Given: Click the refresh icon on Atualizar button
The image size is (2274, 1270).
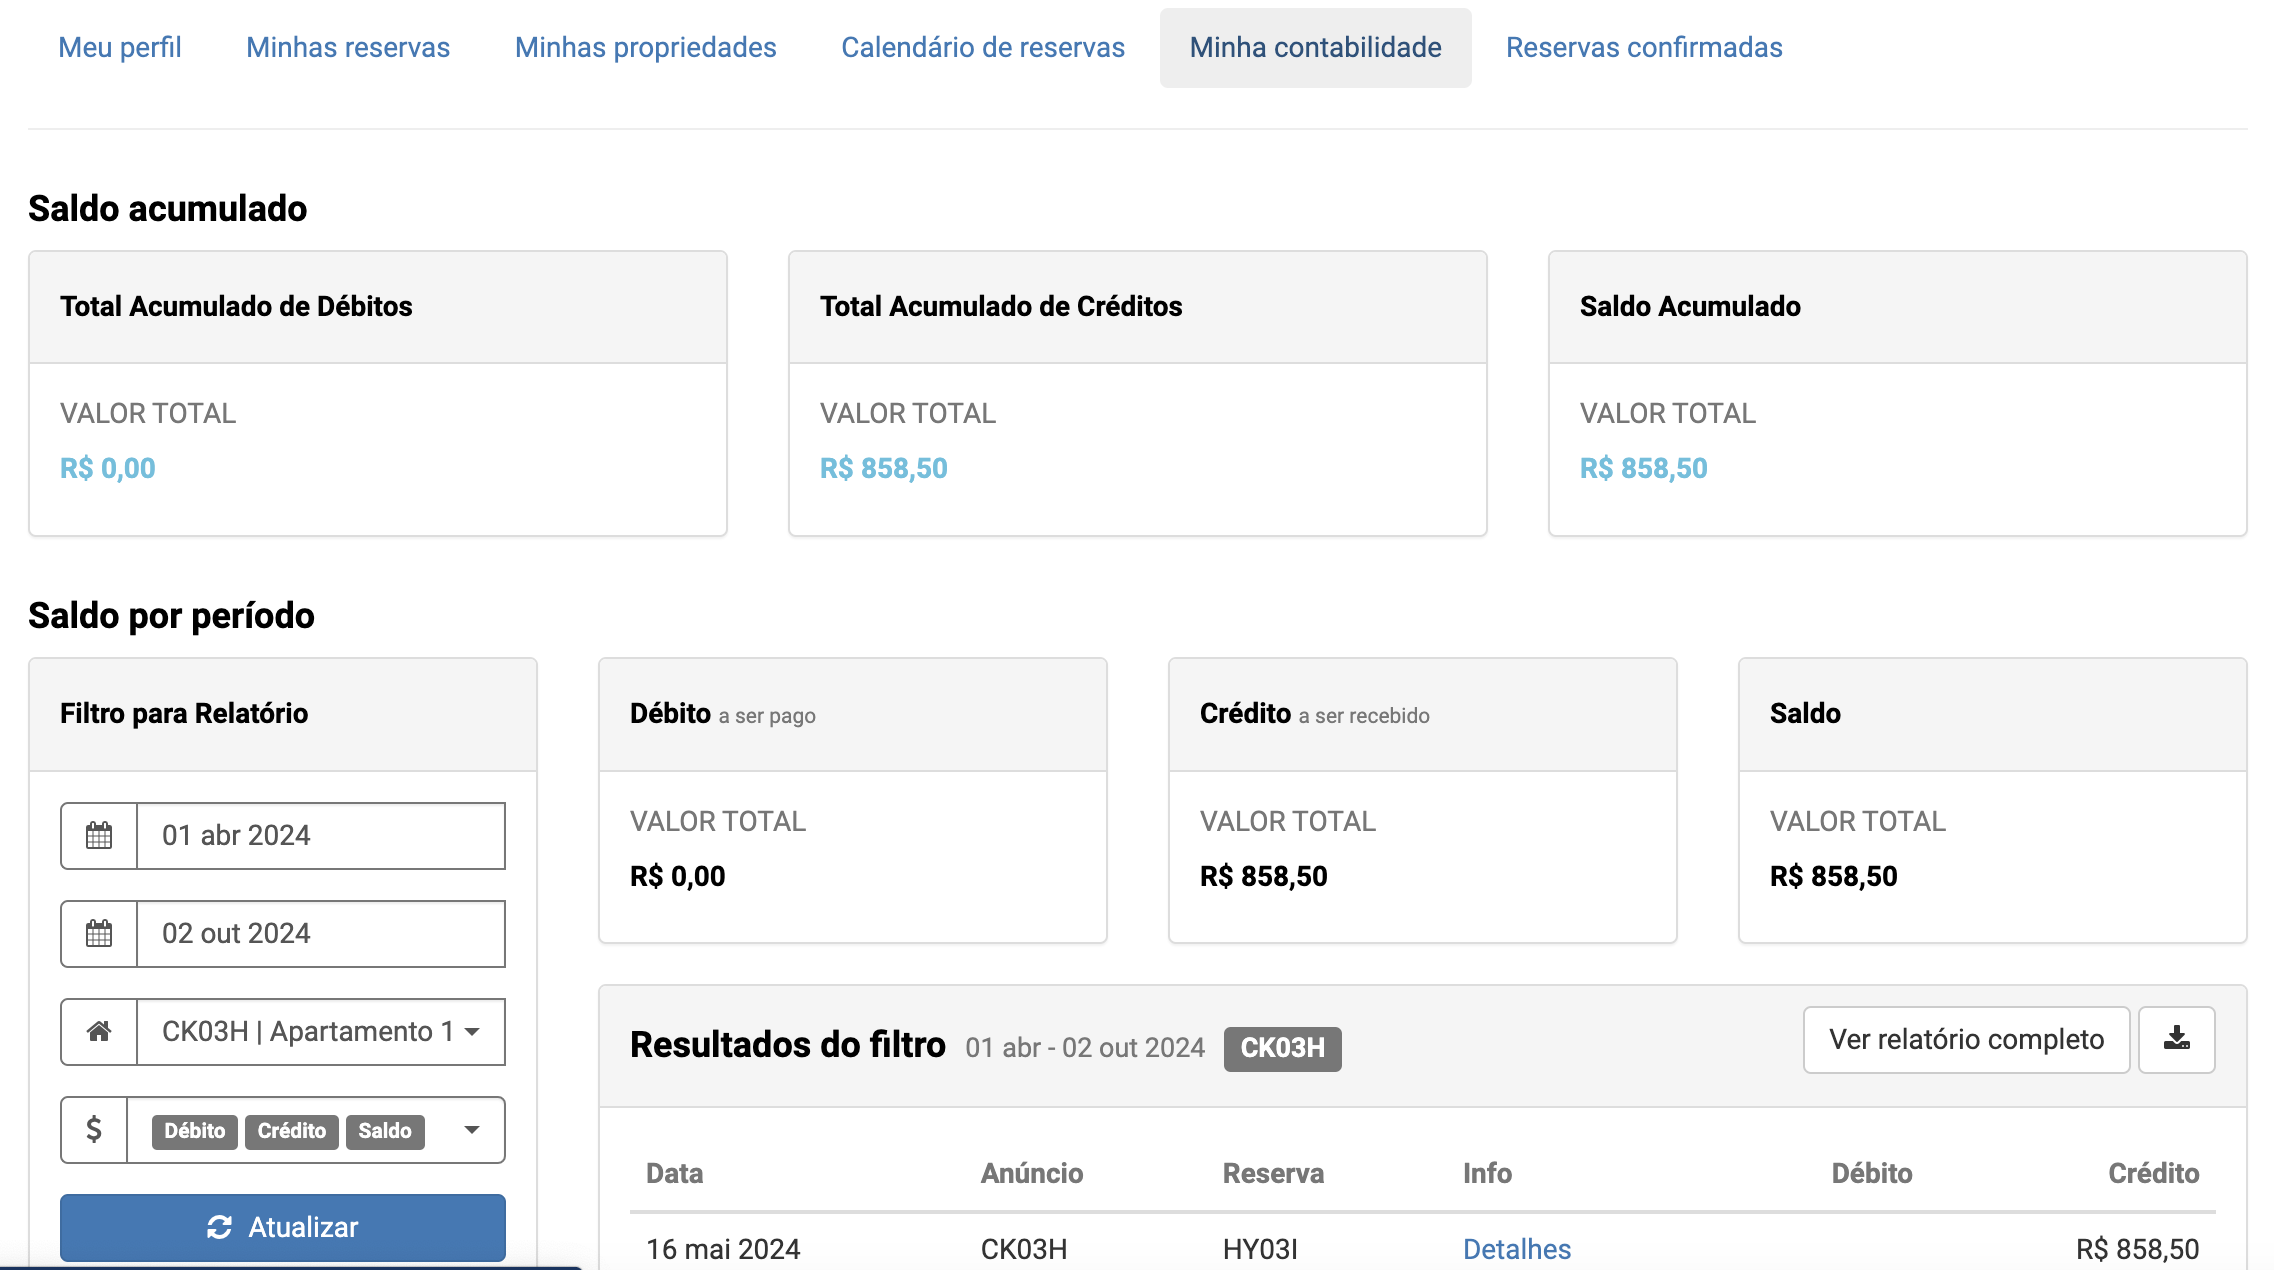Looking at the screenshot, I should click(219, 1227).
